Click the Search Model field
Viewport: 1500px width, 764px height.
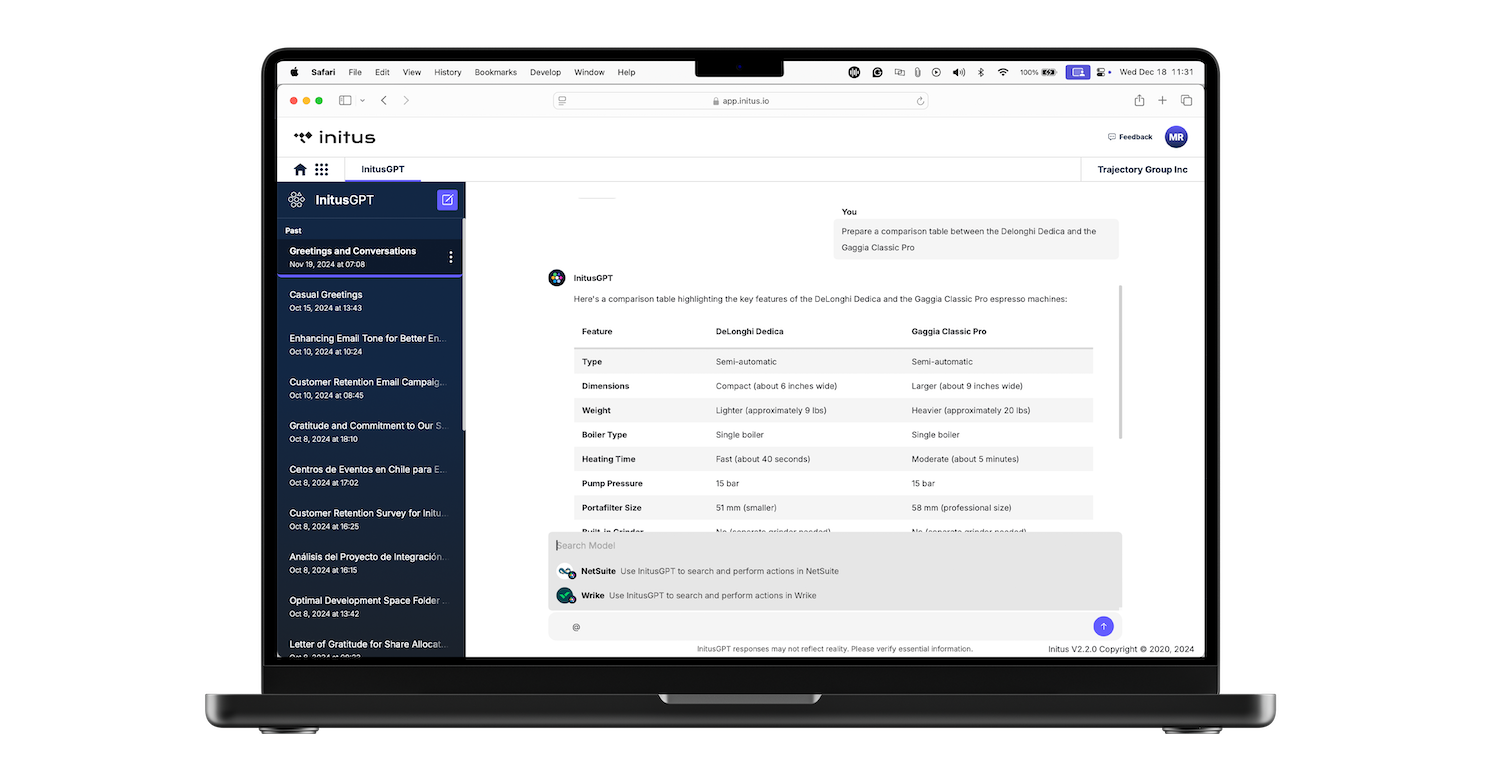point(835,546)
